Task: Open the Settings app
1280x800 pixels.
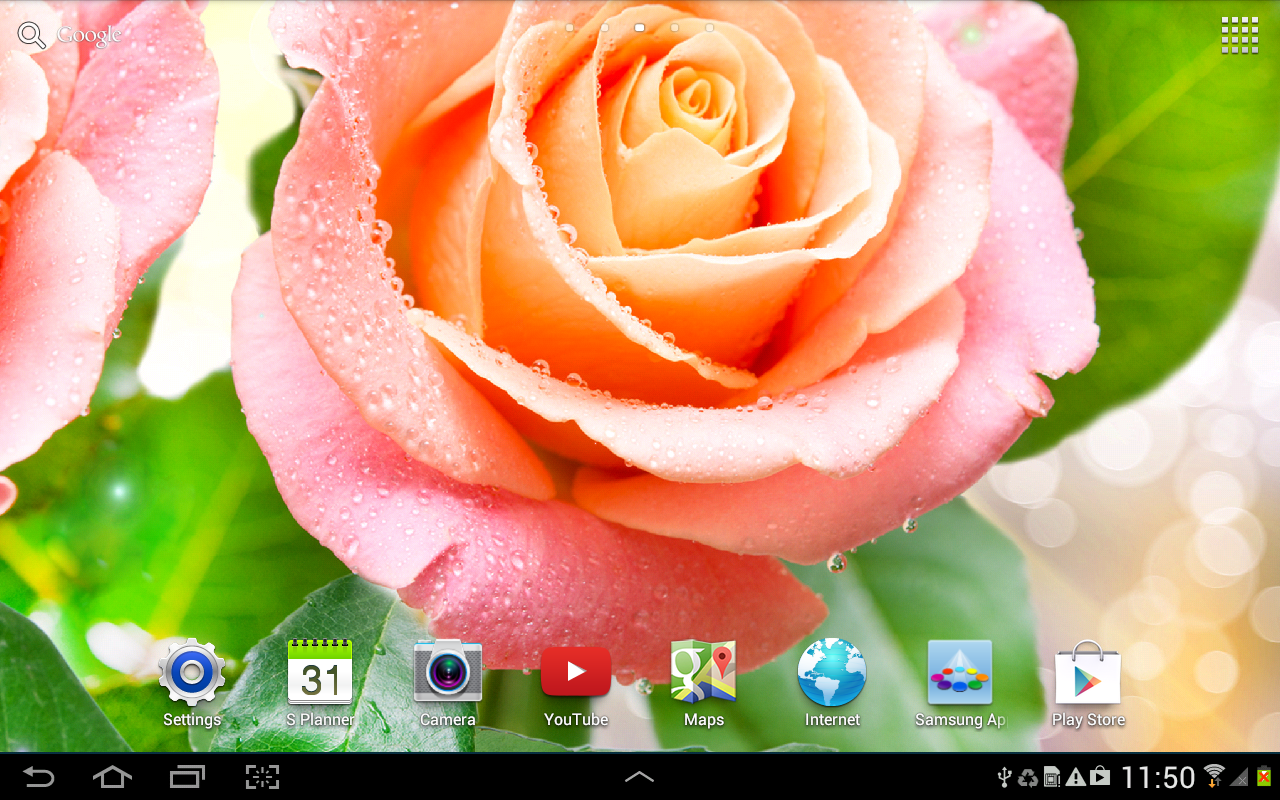Action: pos(192,682)
